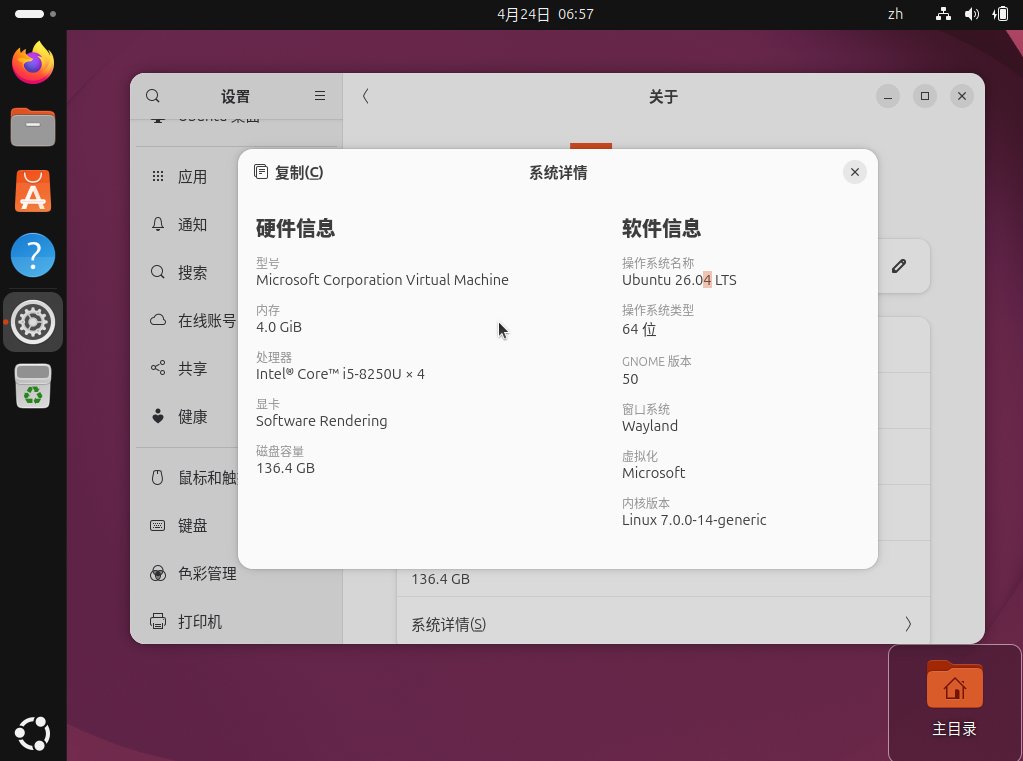Open 共享 settings in the sidebar

pos(192,368)
